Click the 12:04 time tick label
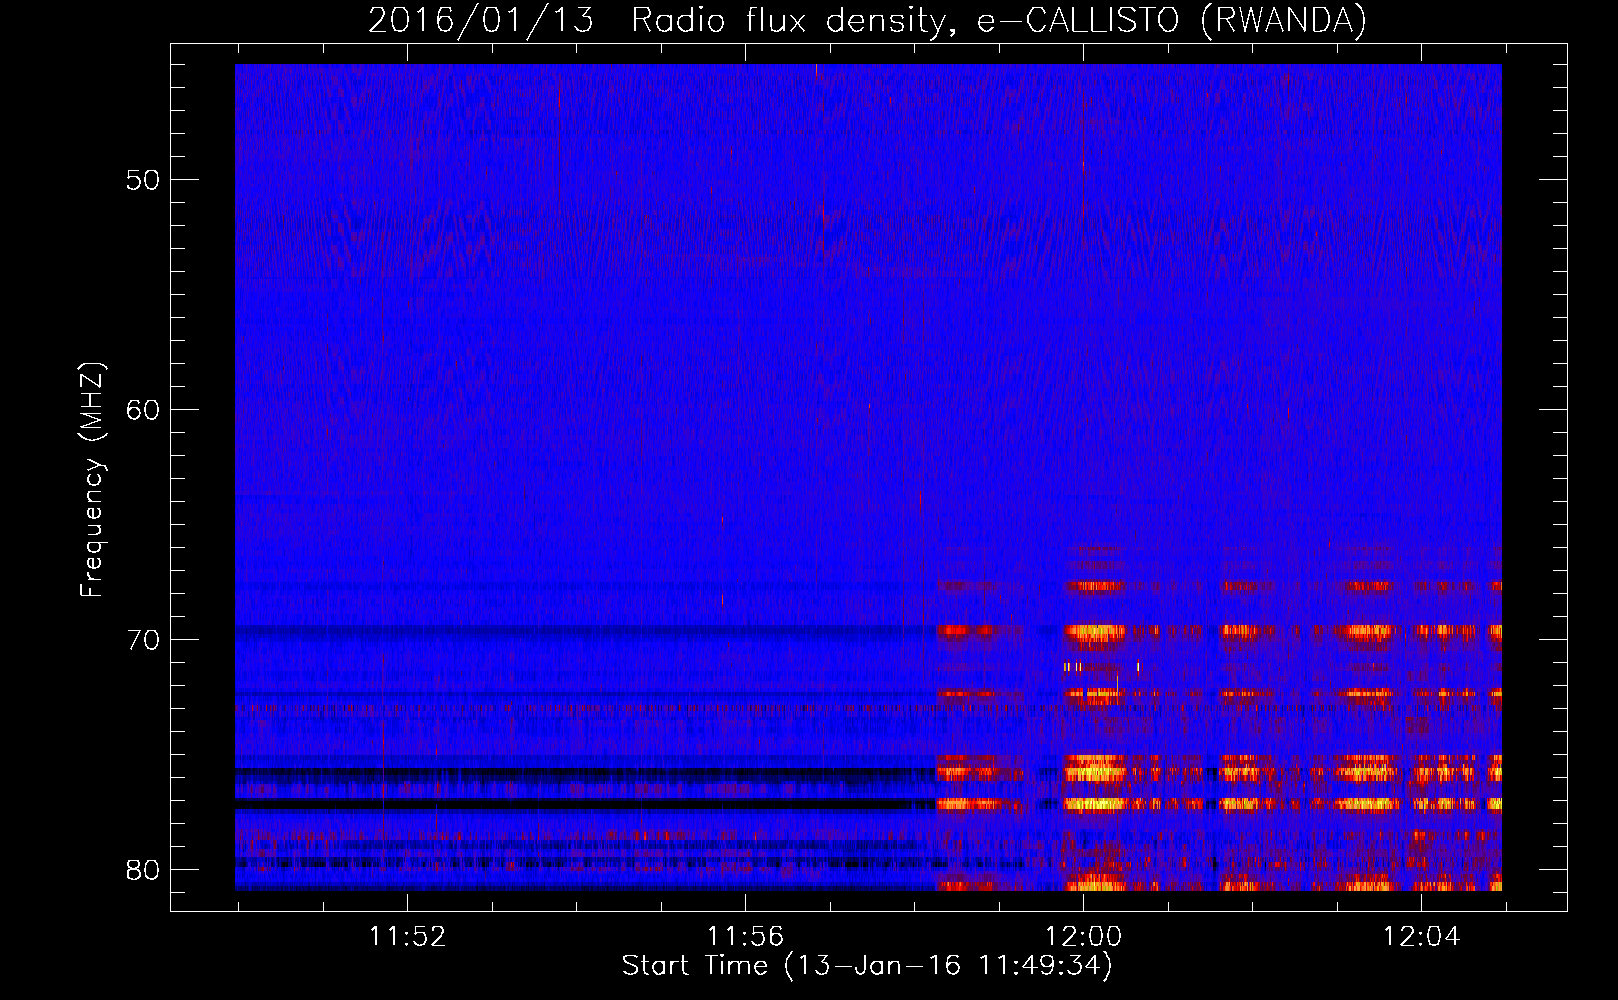Image resolution: width=1618 pixels, height=1000 pixels. click(x=1421, y=937)
